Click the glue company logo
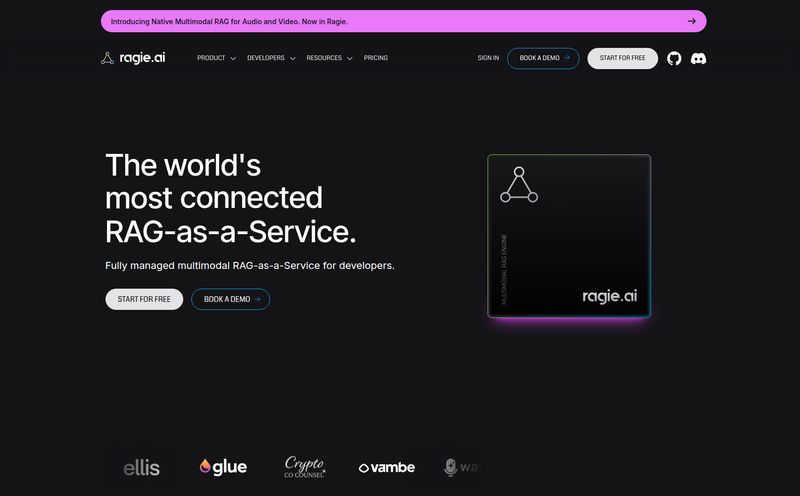This screenshot has height=496, width=800. coord(223,467)
